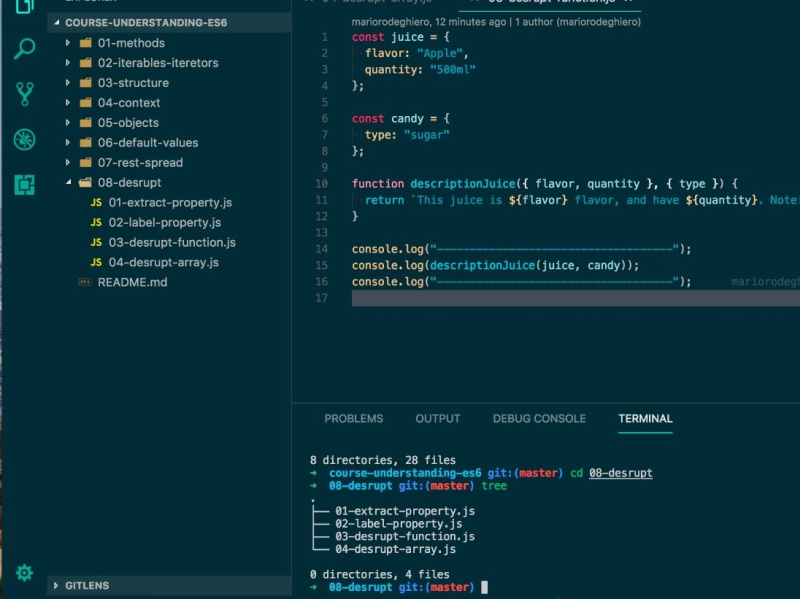Switch to the PROBLEMS panel tab

[x=353, y=418]
